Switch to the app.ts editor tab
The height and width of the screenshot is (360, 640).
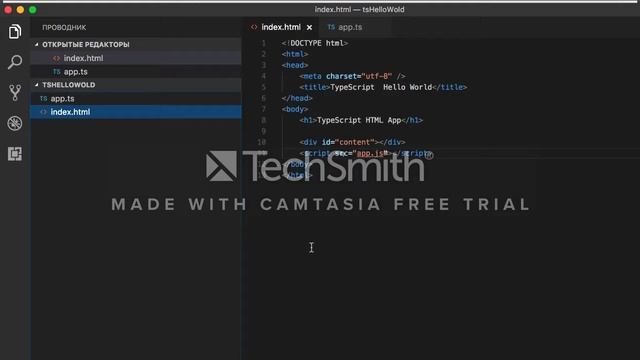[350, 27]
